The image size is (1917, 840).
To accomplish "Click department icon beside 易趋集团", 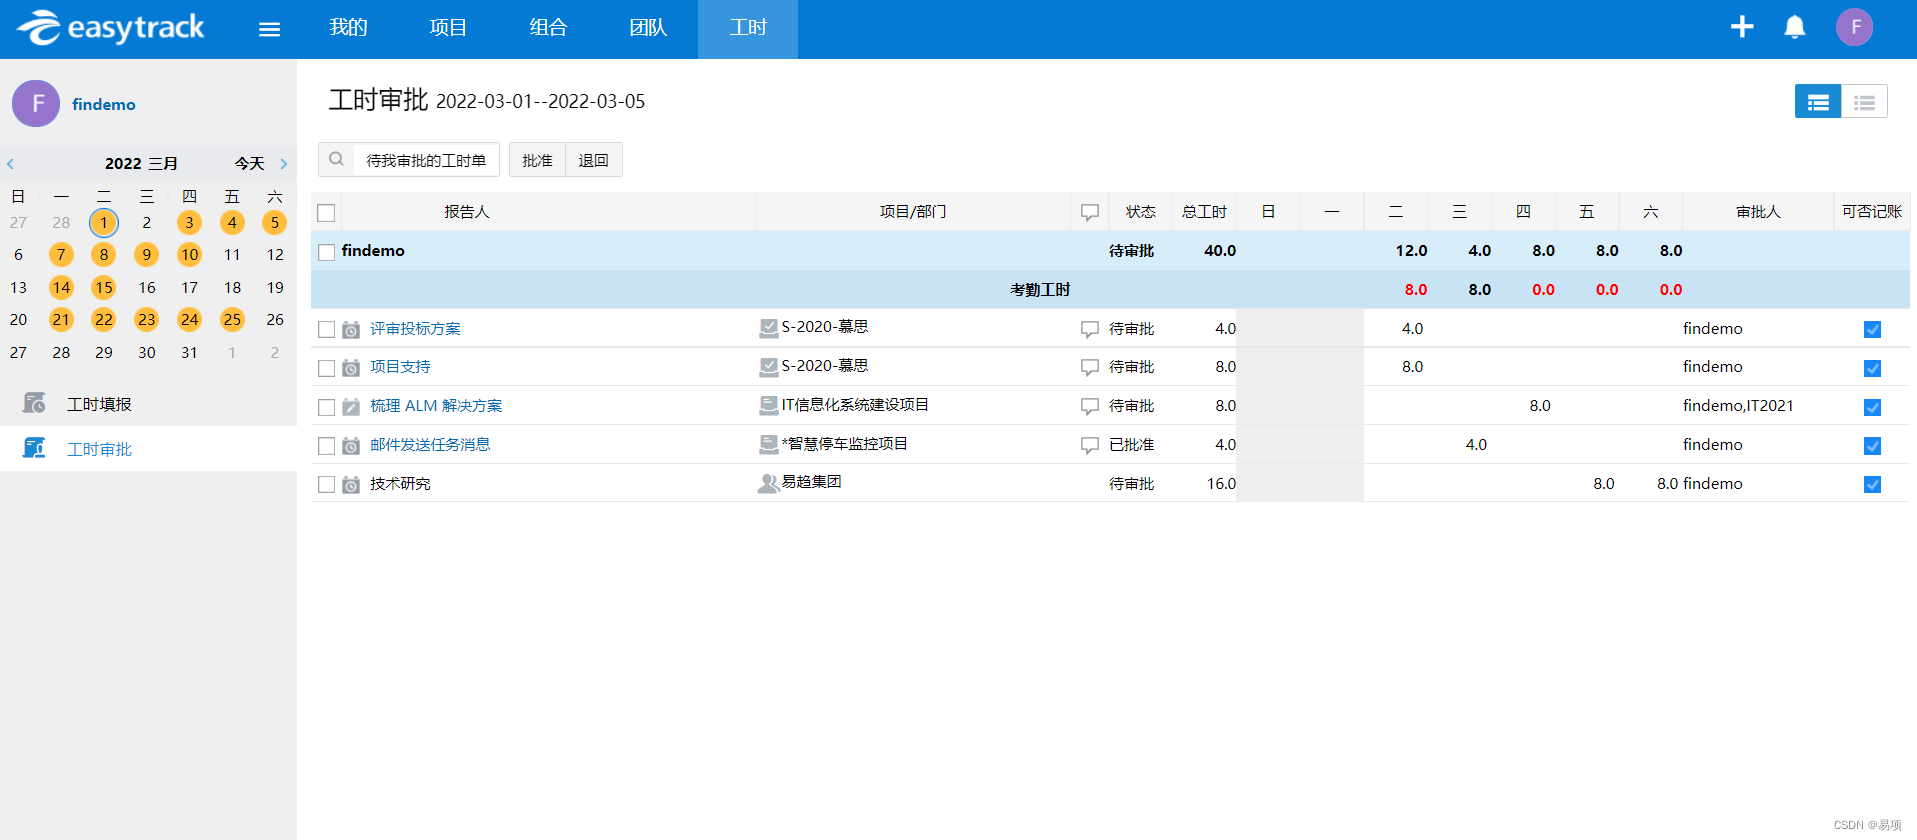I will 768,483.
